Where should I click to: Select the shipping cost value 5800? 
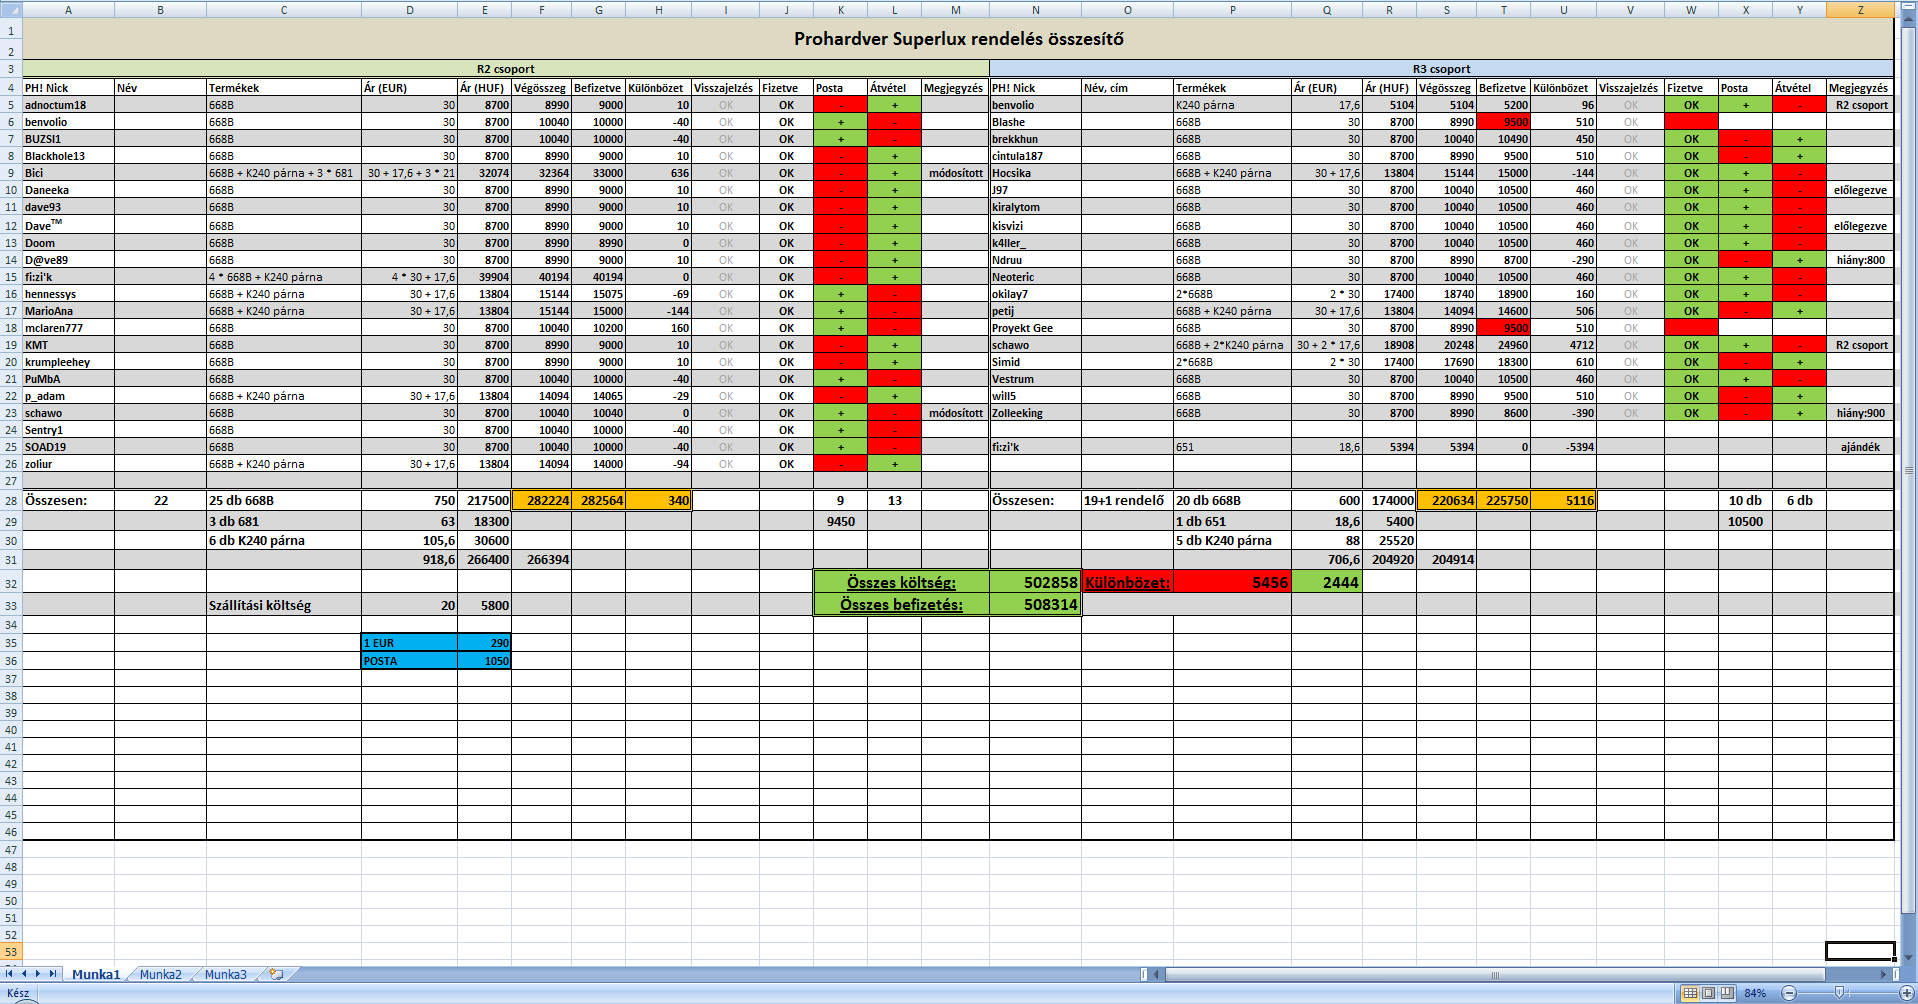(x=485, y=605)
